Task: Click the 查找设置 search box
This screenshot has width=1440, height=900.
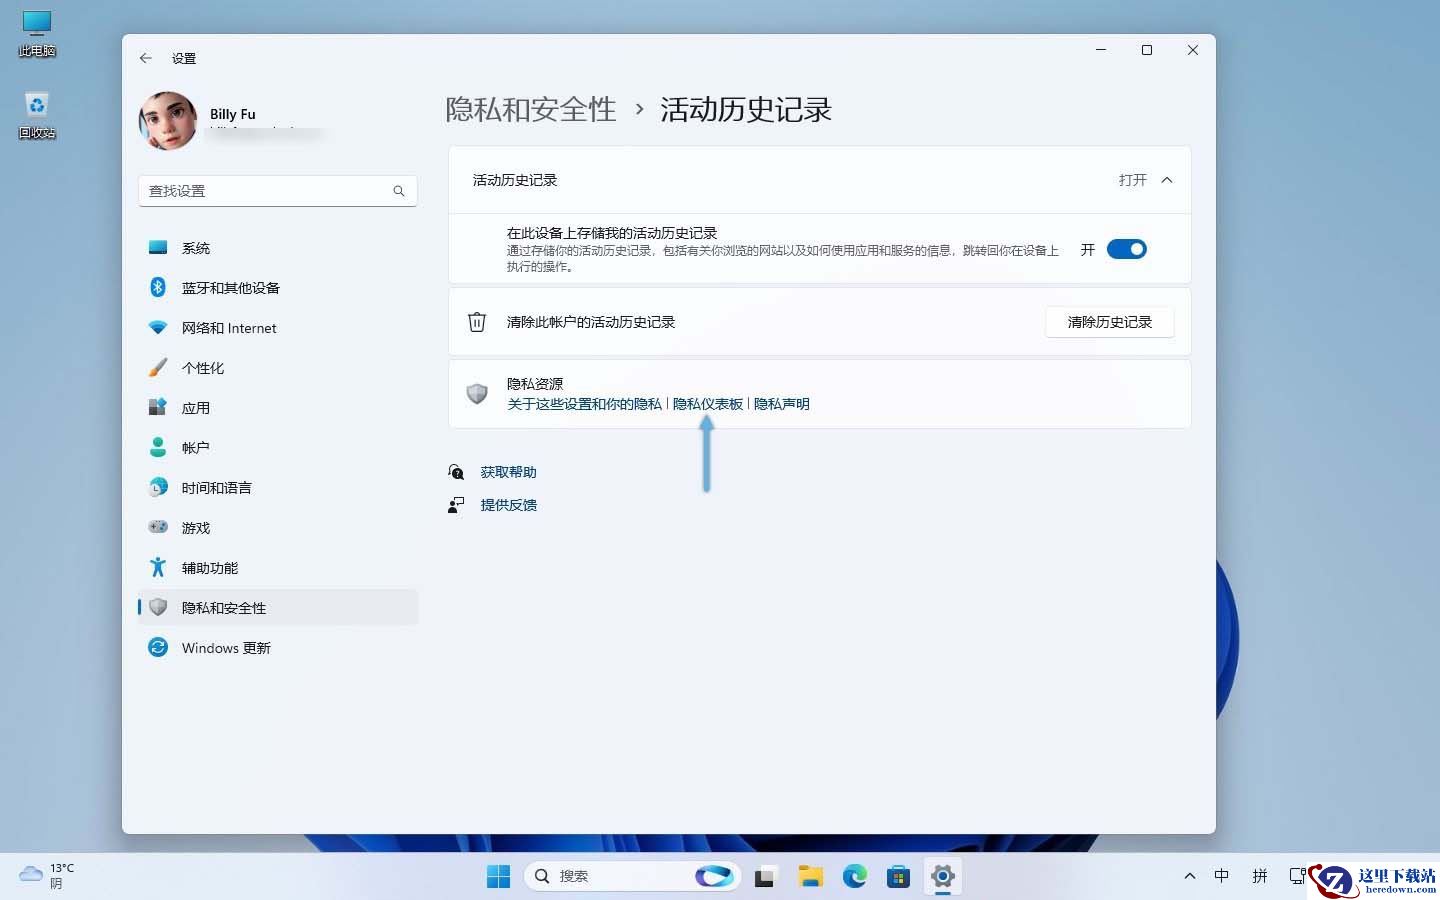Action: tap(278, 191)
